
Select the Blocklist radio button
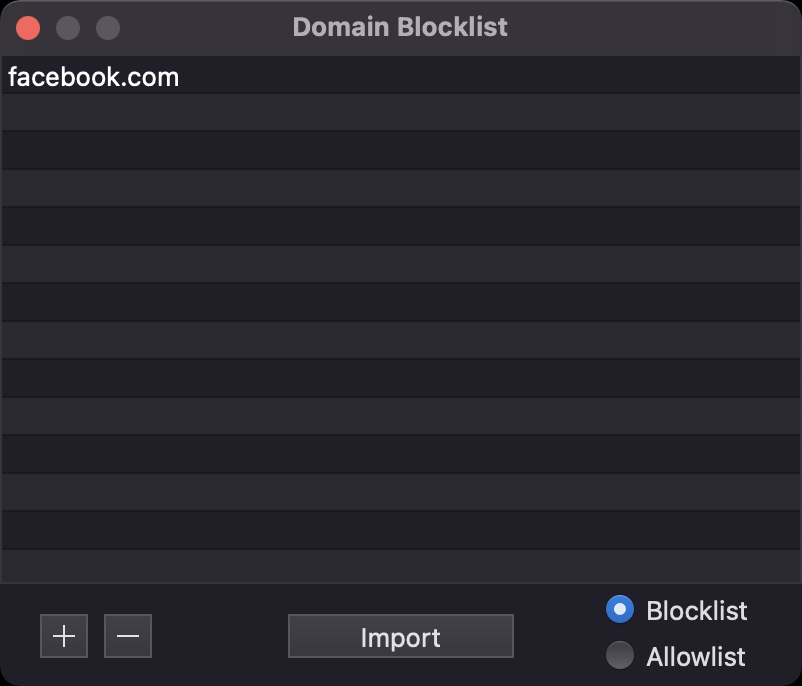620,609
